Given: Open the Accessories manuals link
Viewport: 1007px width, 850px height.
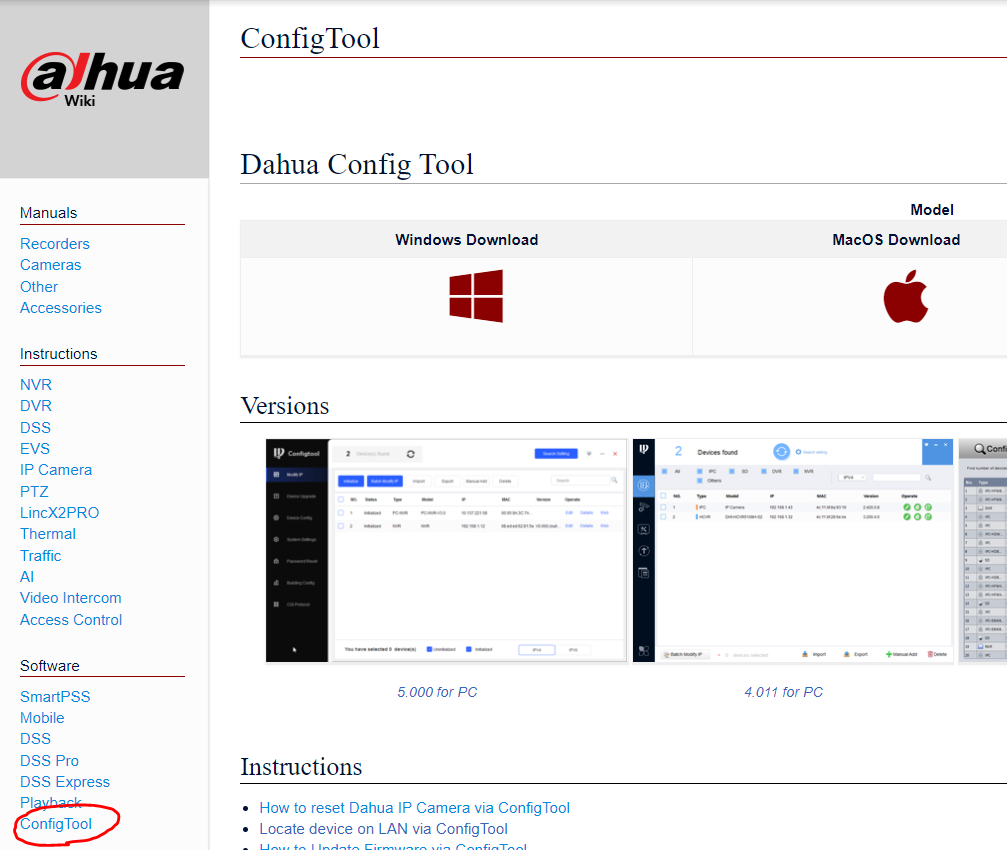Looking at the screenshot, I should point(61,308).
